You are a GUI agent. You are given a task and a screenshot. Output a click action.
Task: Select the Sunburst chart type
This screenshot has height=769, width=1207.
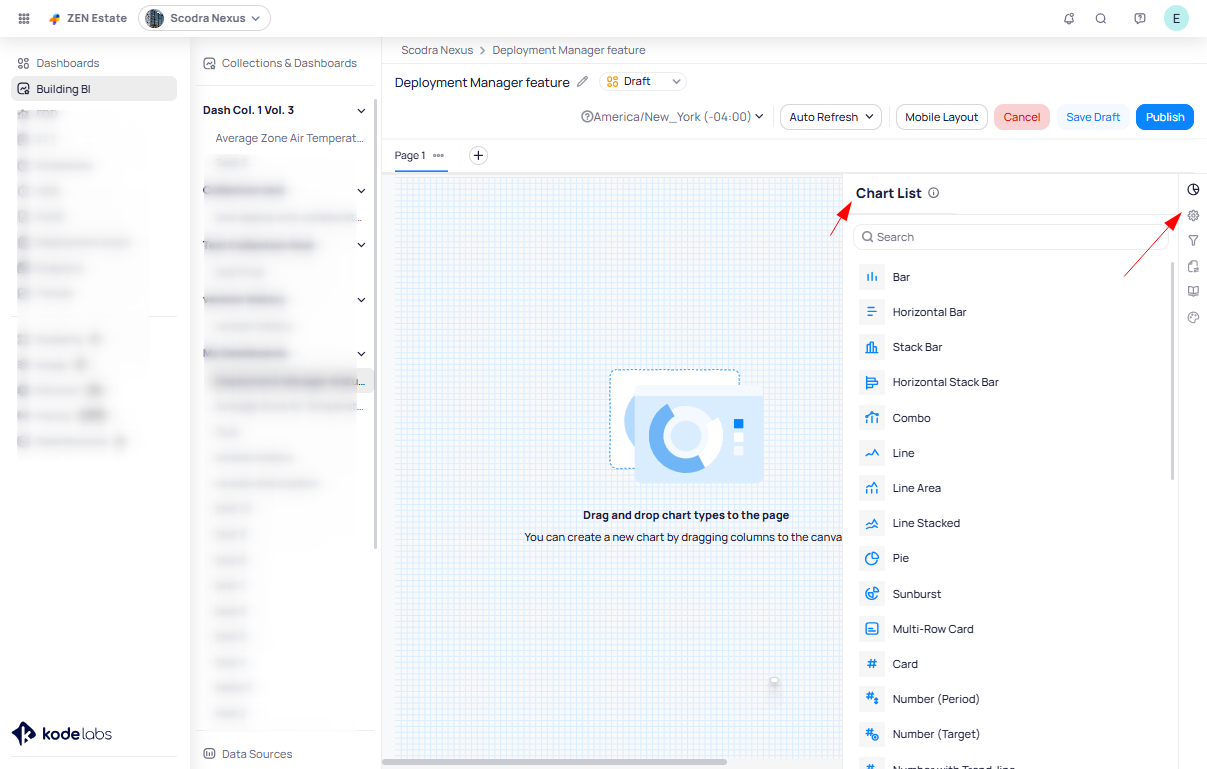click(x=916, y=594)
